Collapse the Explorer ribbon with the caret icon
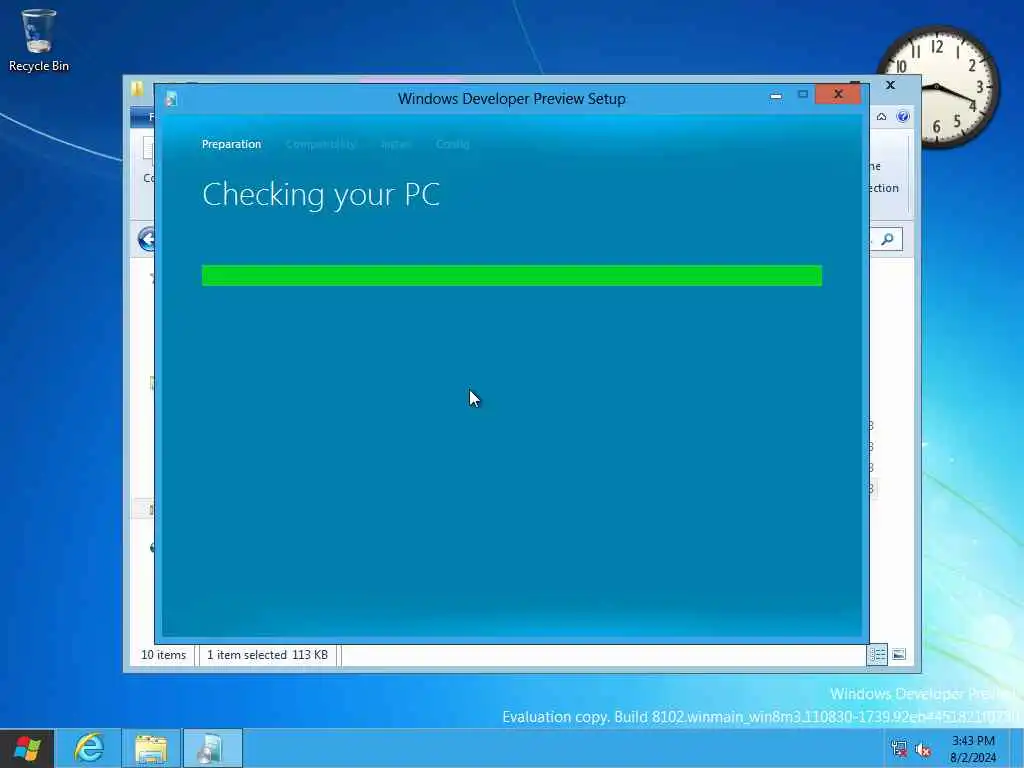This screenshot has width=1024, height=768. point(882,116)
